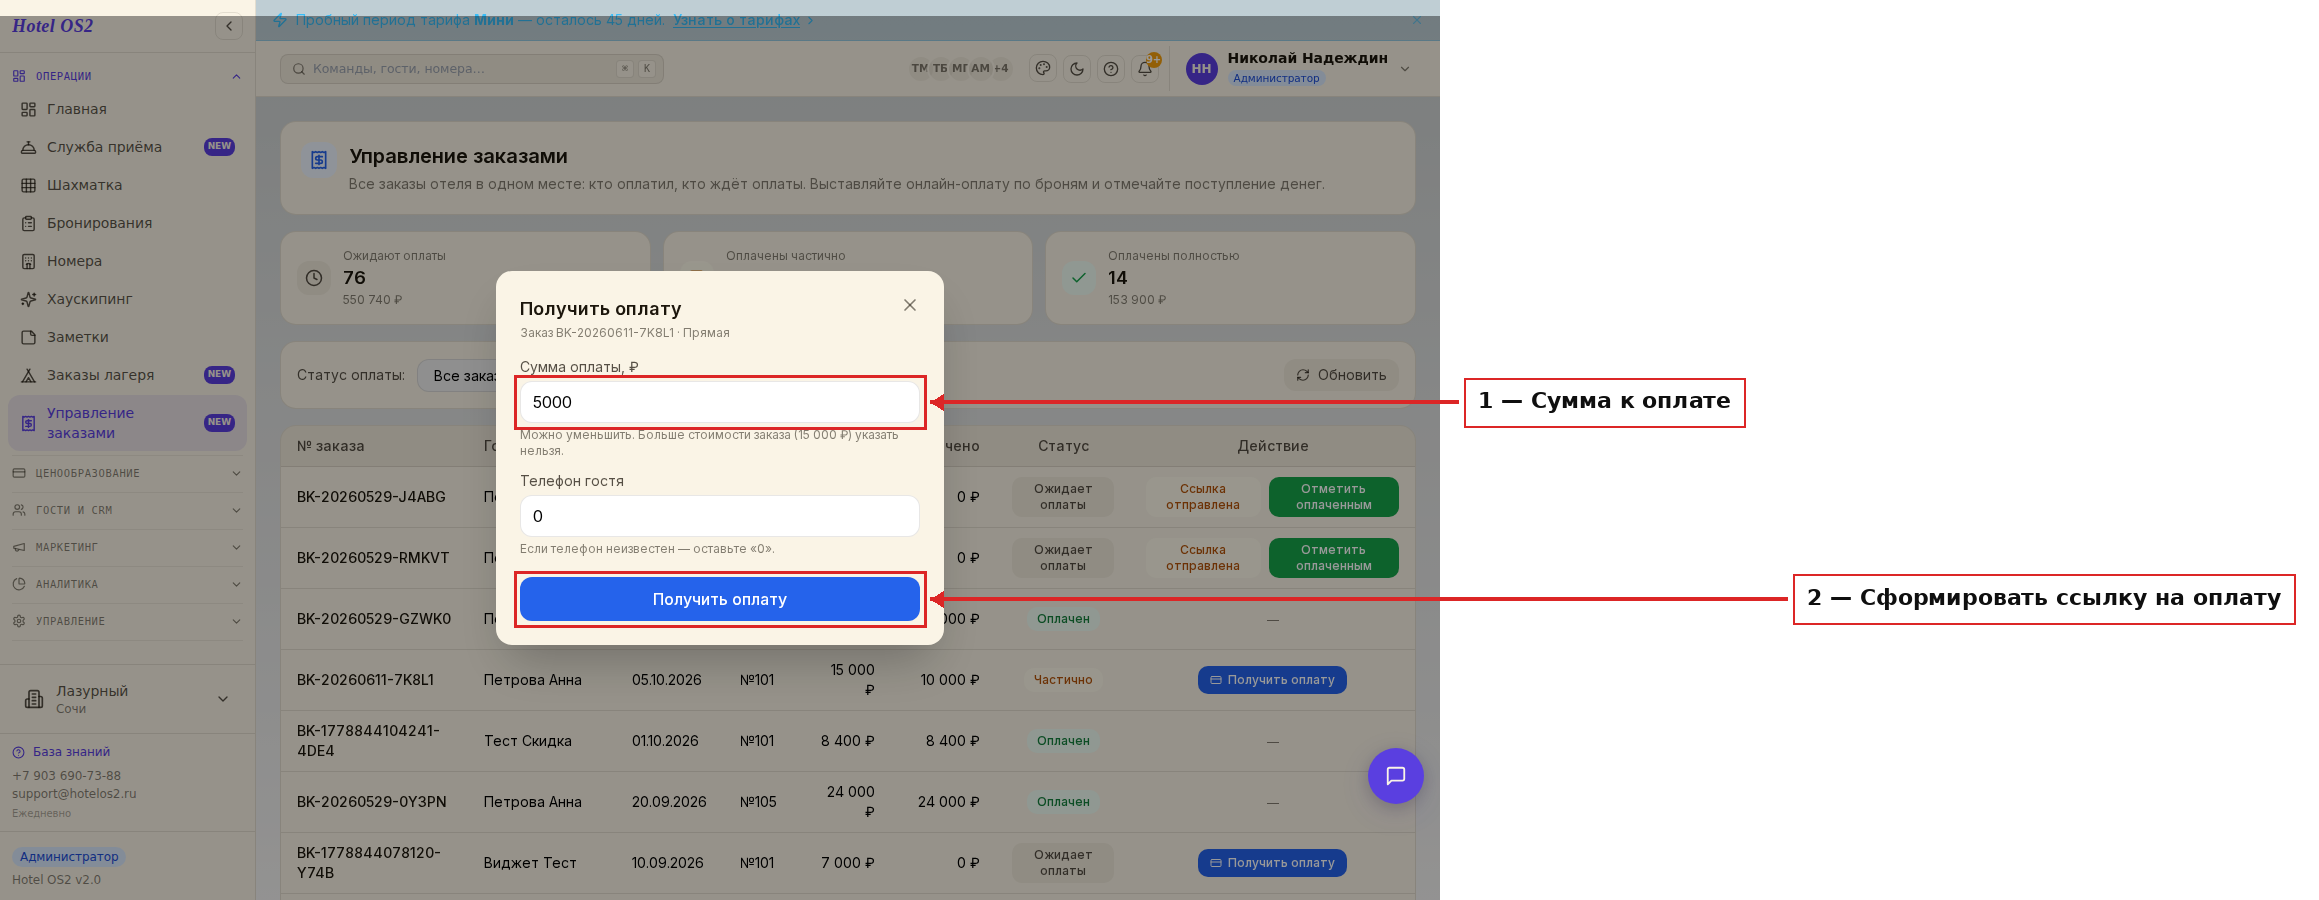Open the help question-mark icon

tap(1111, 69)
